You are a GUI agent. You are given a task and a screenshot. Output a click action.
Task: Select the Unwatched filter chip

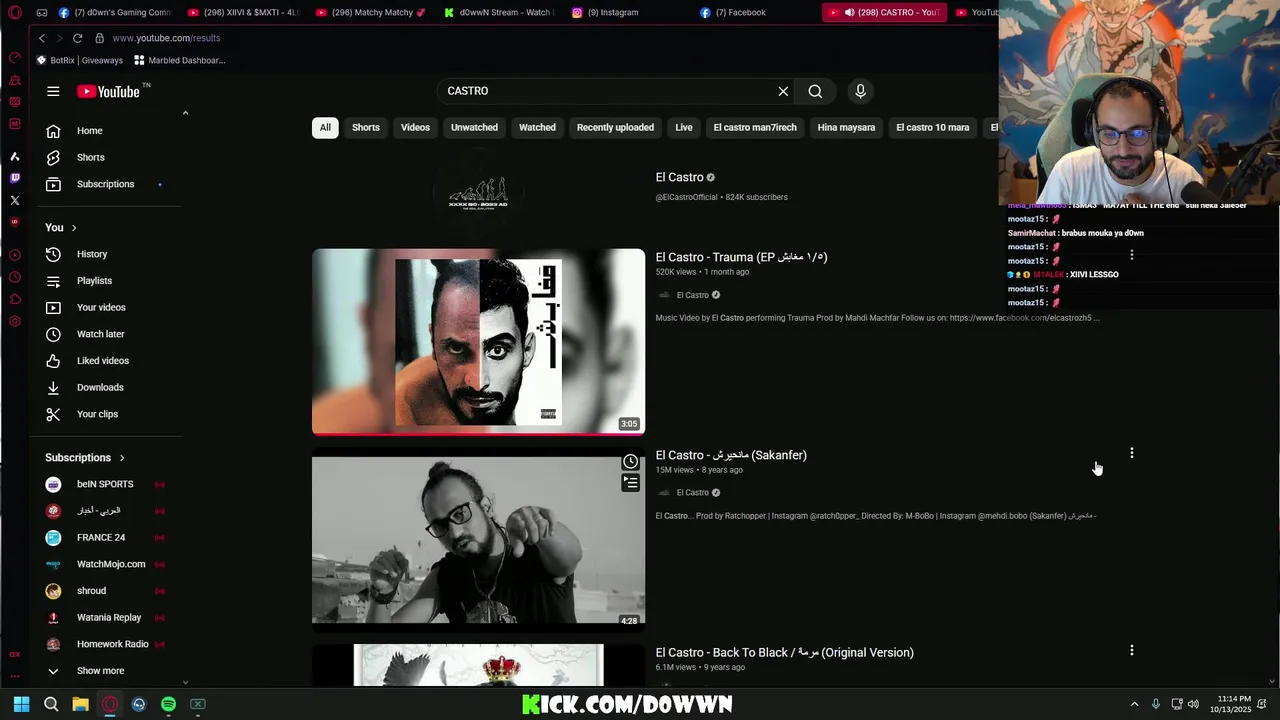[474, 127]
